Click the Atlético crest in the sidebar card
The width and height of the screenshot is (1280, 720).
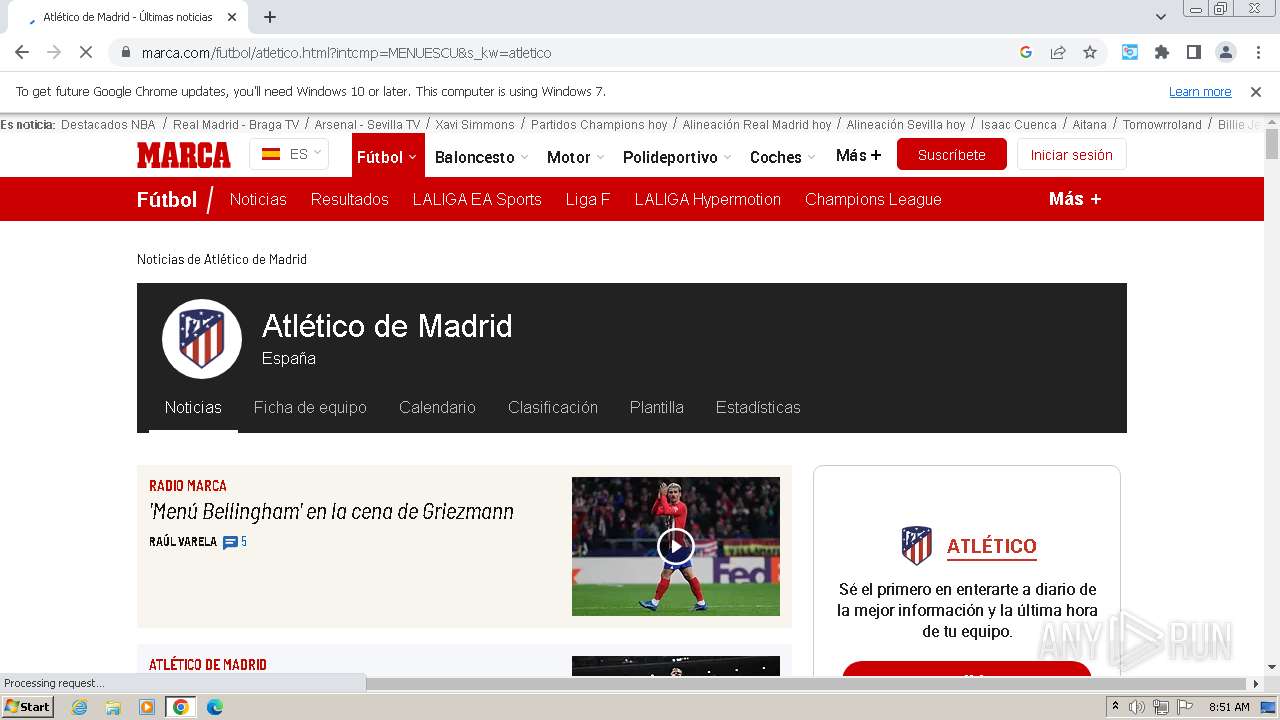click(x=916, y=546)
